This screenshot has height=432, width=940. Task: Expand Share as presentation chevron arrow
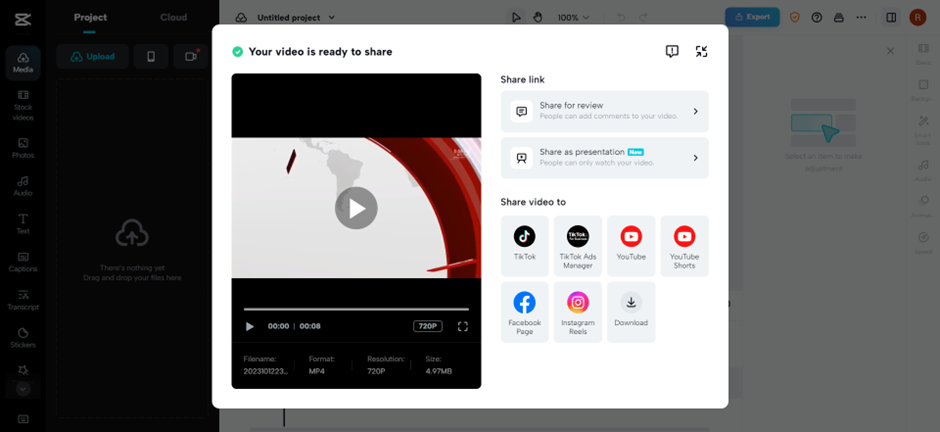[695, 158]
